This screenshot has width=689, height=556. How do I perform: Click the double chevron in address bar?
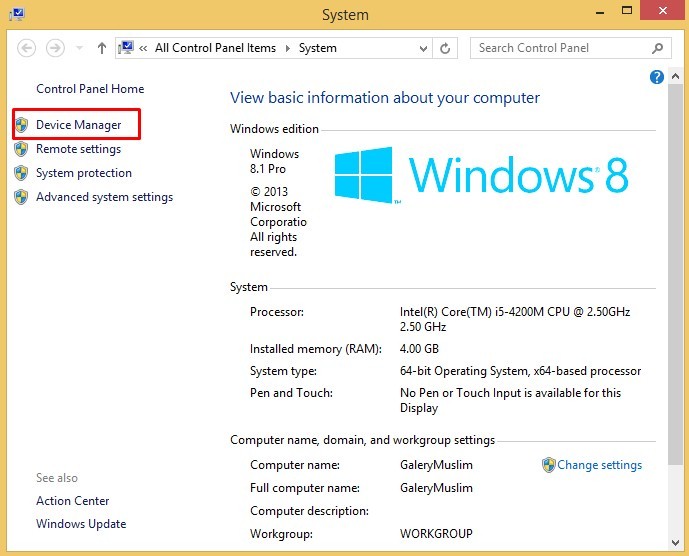(x=143, y=48)
